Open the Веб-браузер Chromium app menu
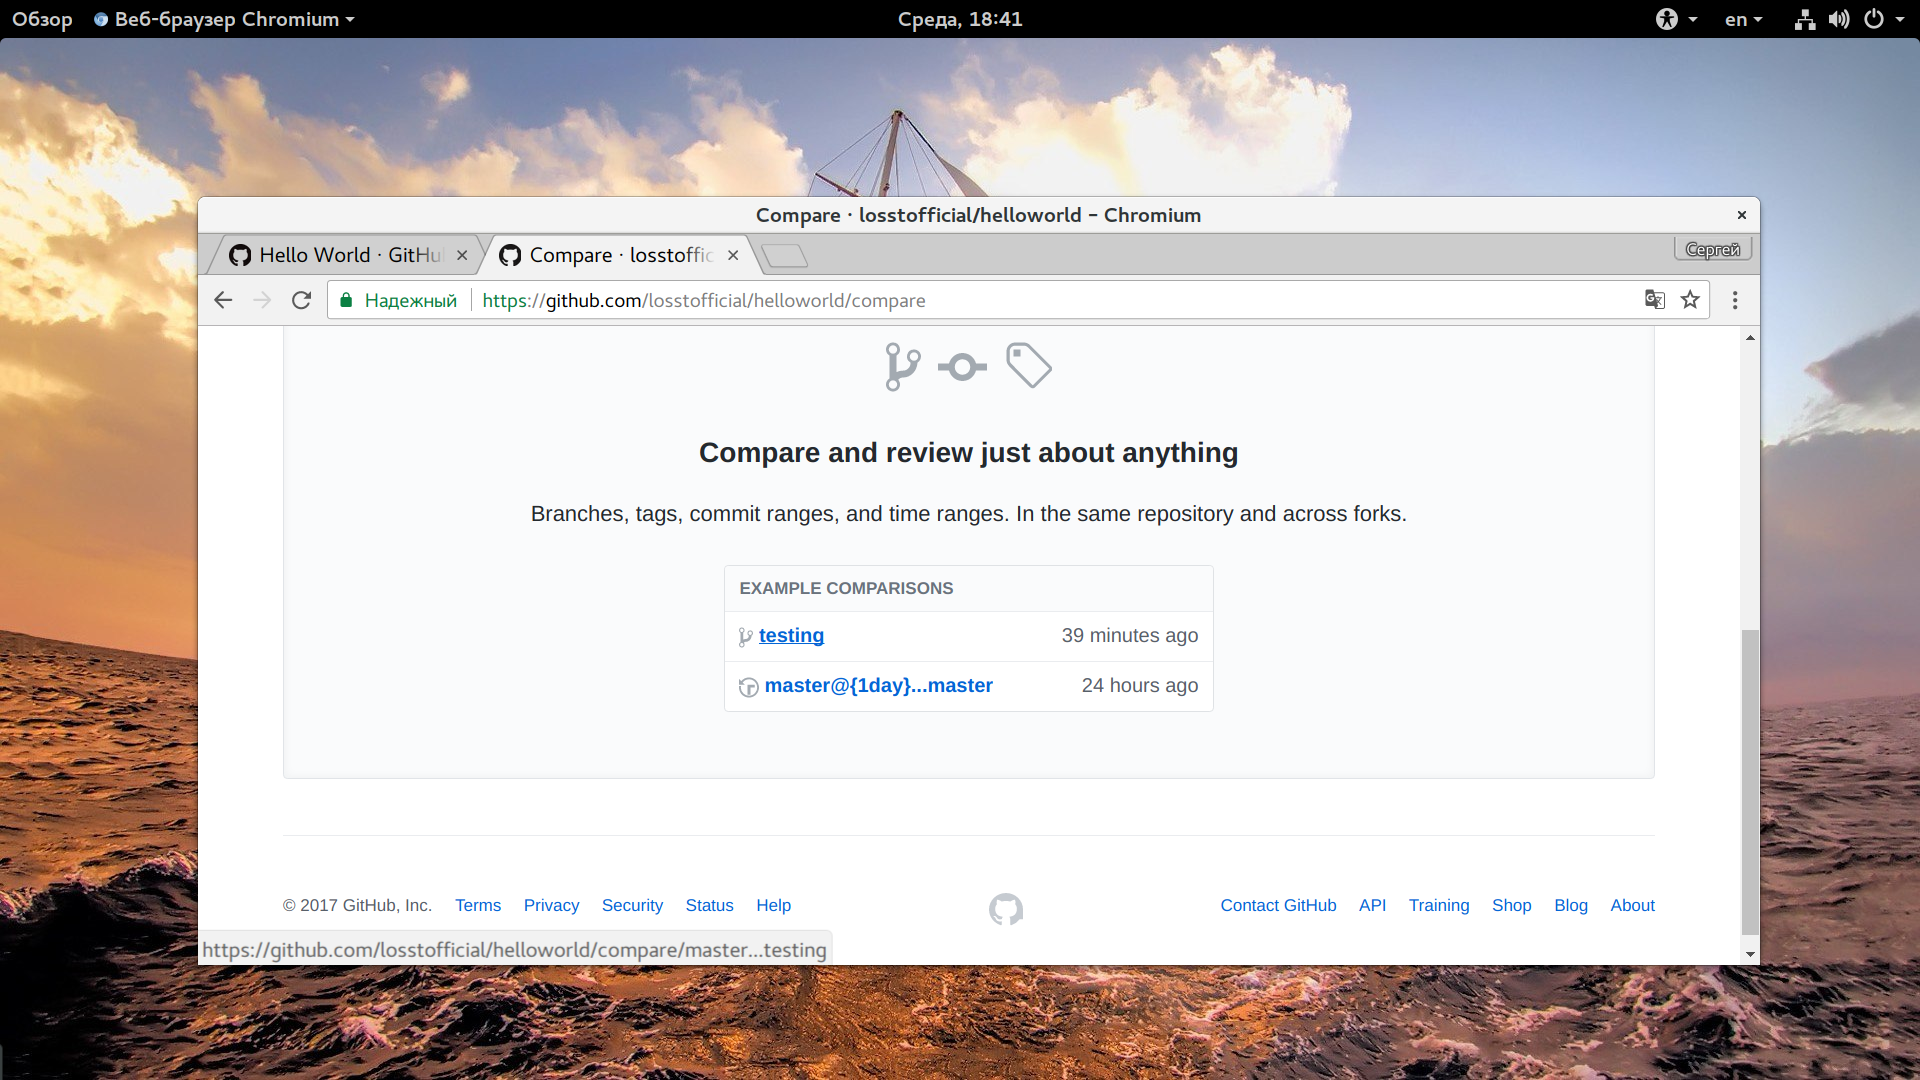The image size is (1920, 1080). [224, 19]
